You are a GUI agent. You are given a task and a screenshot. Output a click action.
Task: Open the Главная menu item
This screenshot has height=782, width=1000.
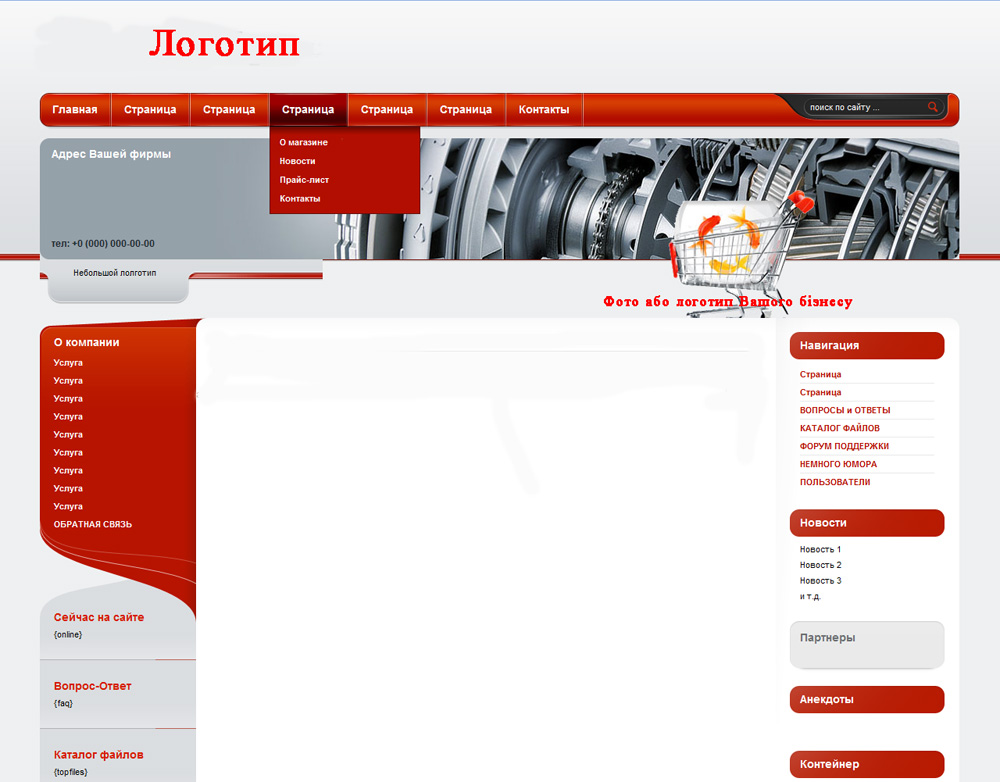coord(75,110)
